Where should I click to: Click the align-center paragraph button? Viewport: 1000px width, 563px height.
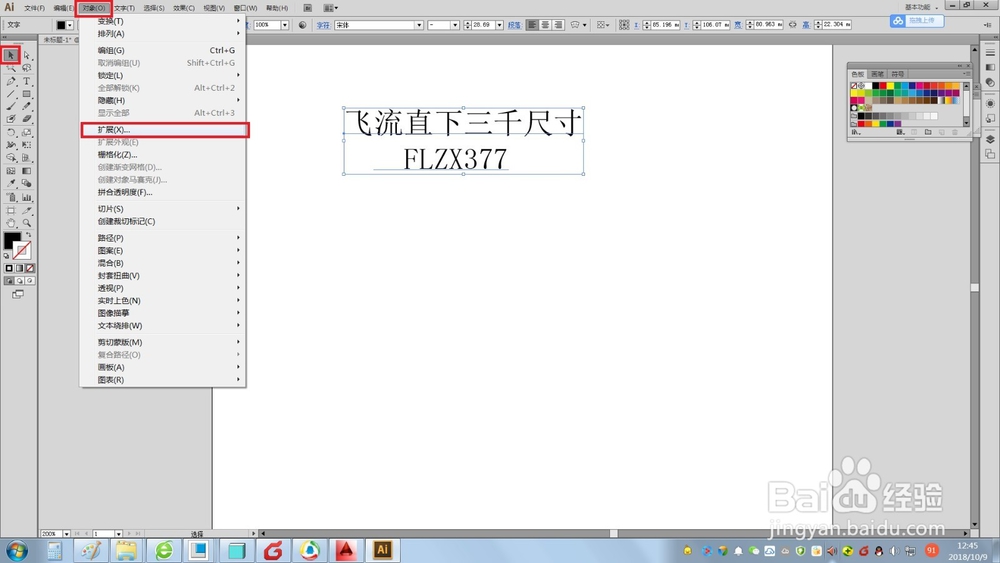545,25
